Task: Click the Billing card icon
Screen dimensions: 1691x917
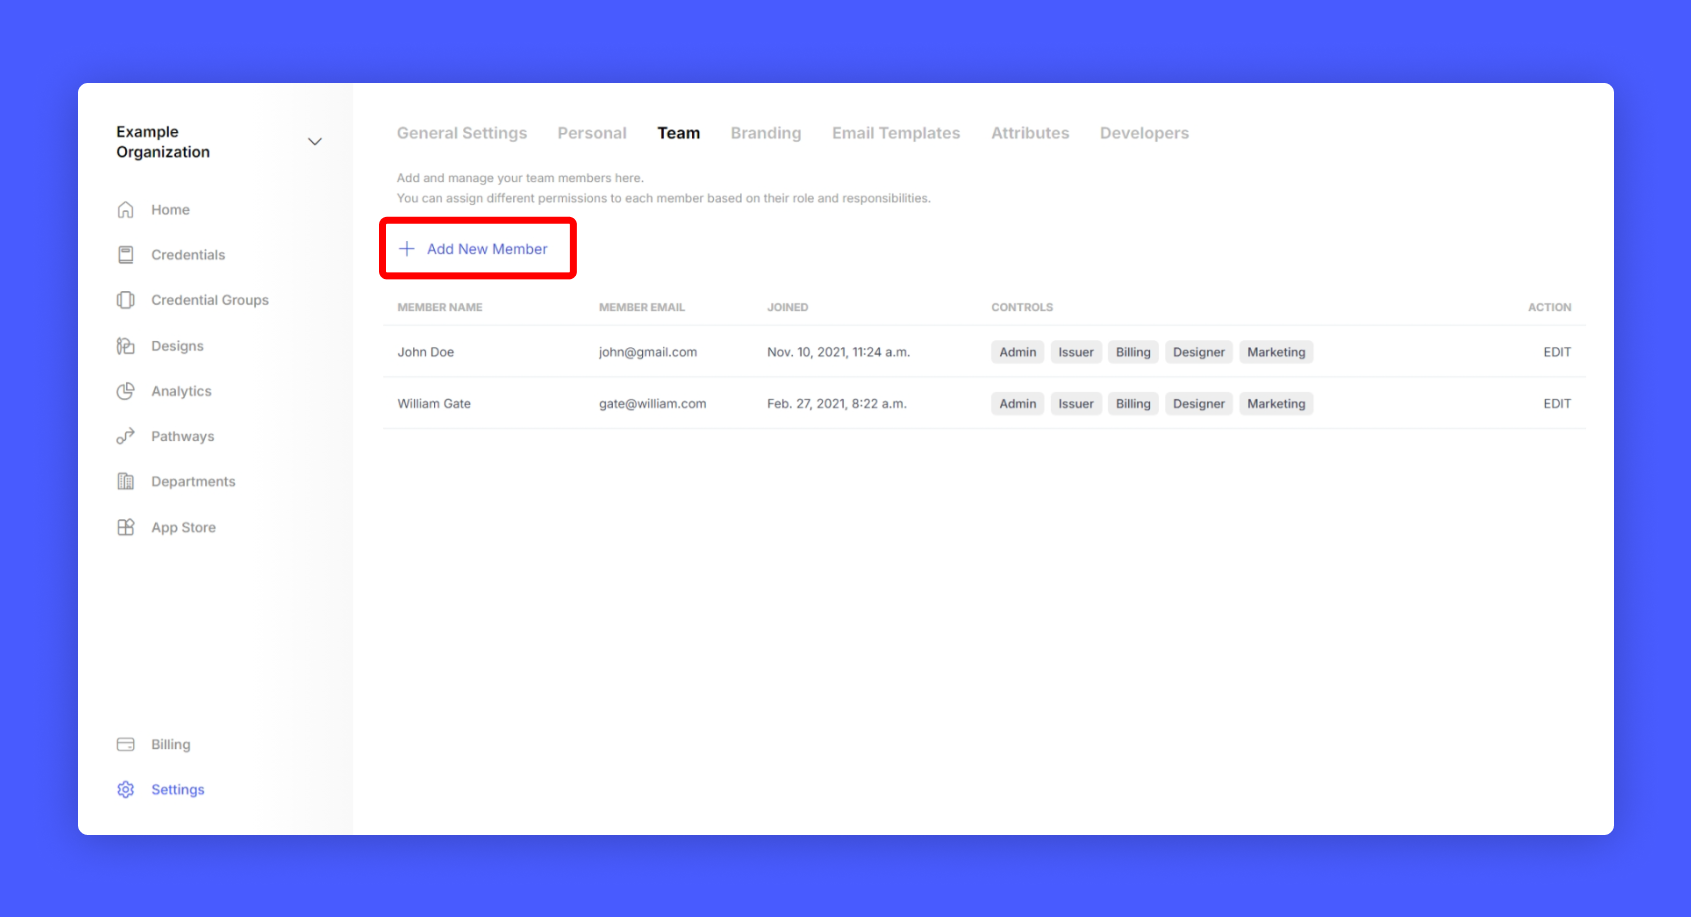Action: (125, 744)
